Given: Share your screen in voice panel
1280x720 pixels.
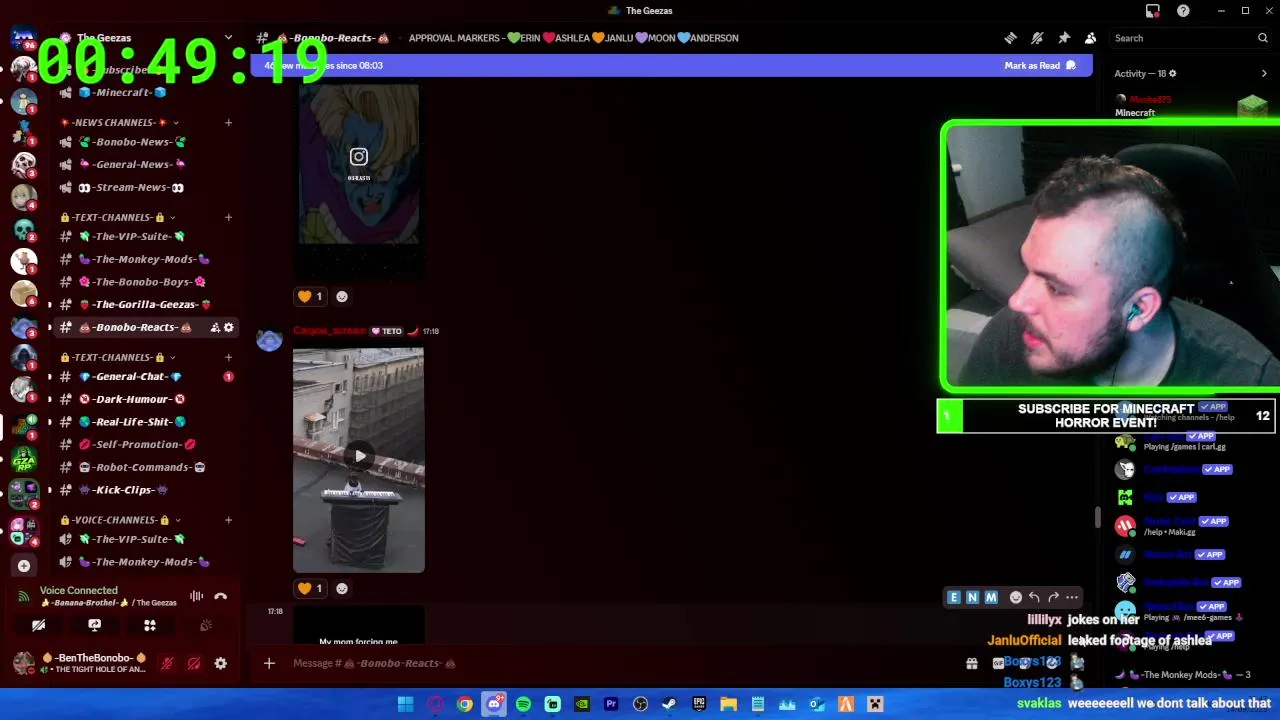Looking at the screenshot, I should click(x=94, y=625).
